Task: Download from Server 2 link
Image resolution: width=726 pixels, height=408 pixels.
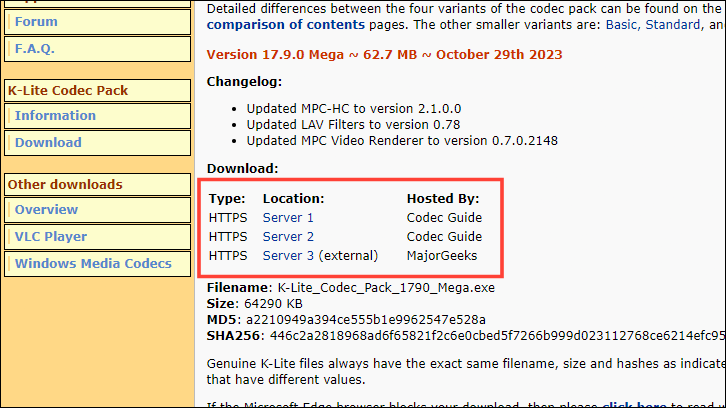Action: pos(288,237)
